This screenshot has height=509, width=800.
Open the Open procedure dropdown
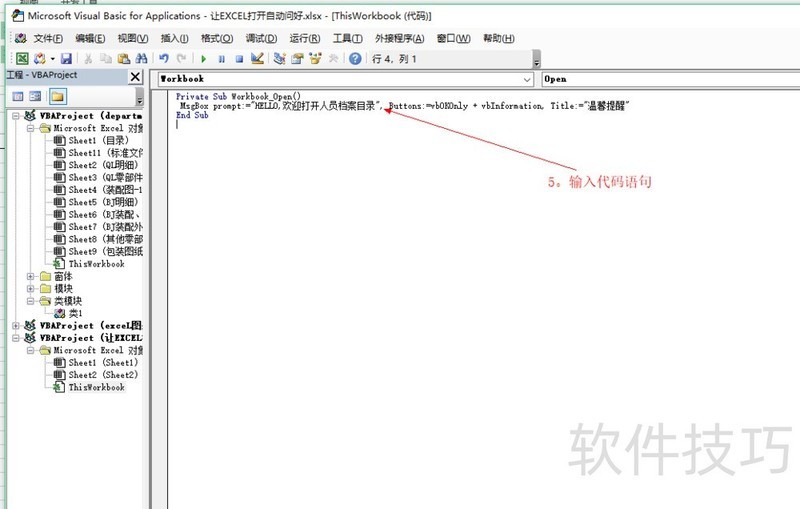click(x=670, y=79)
